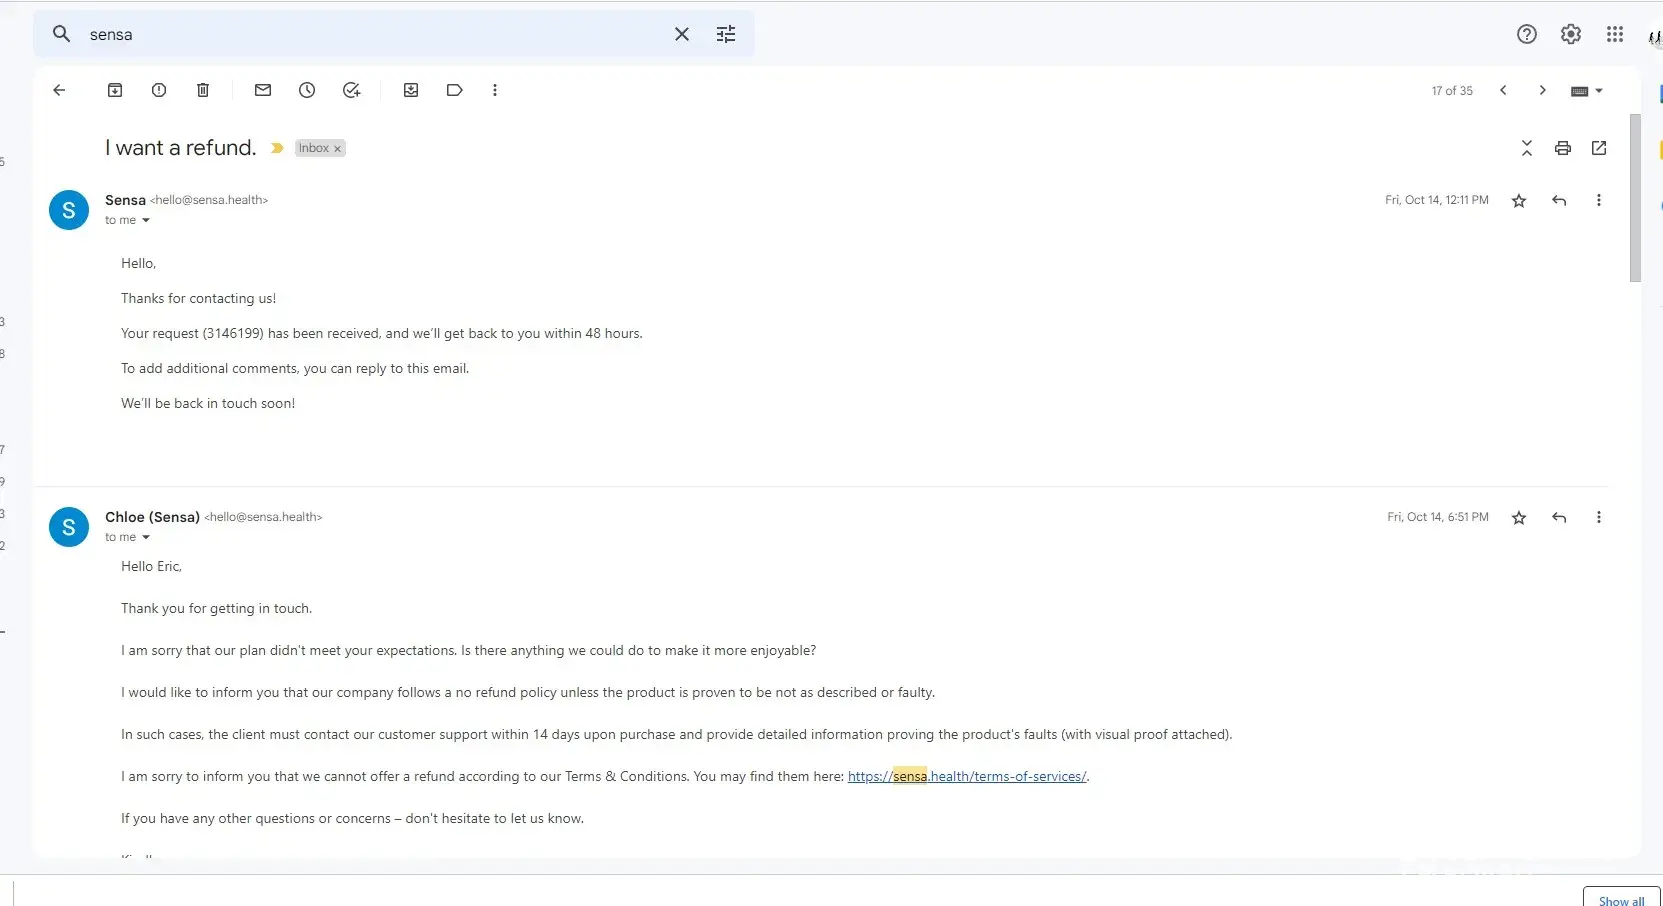
Task: Click the Show all button
Action: [x=1621, y=898]
